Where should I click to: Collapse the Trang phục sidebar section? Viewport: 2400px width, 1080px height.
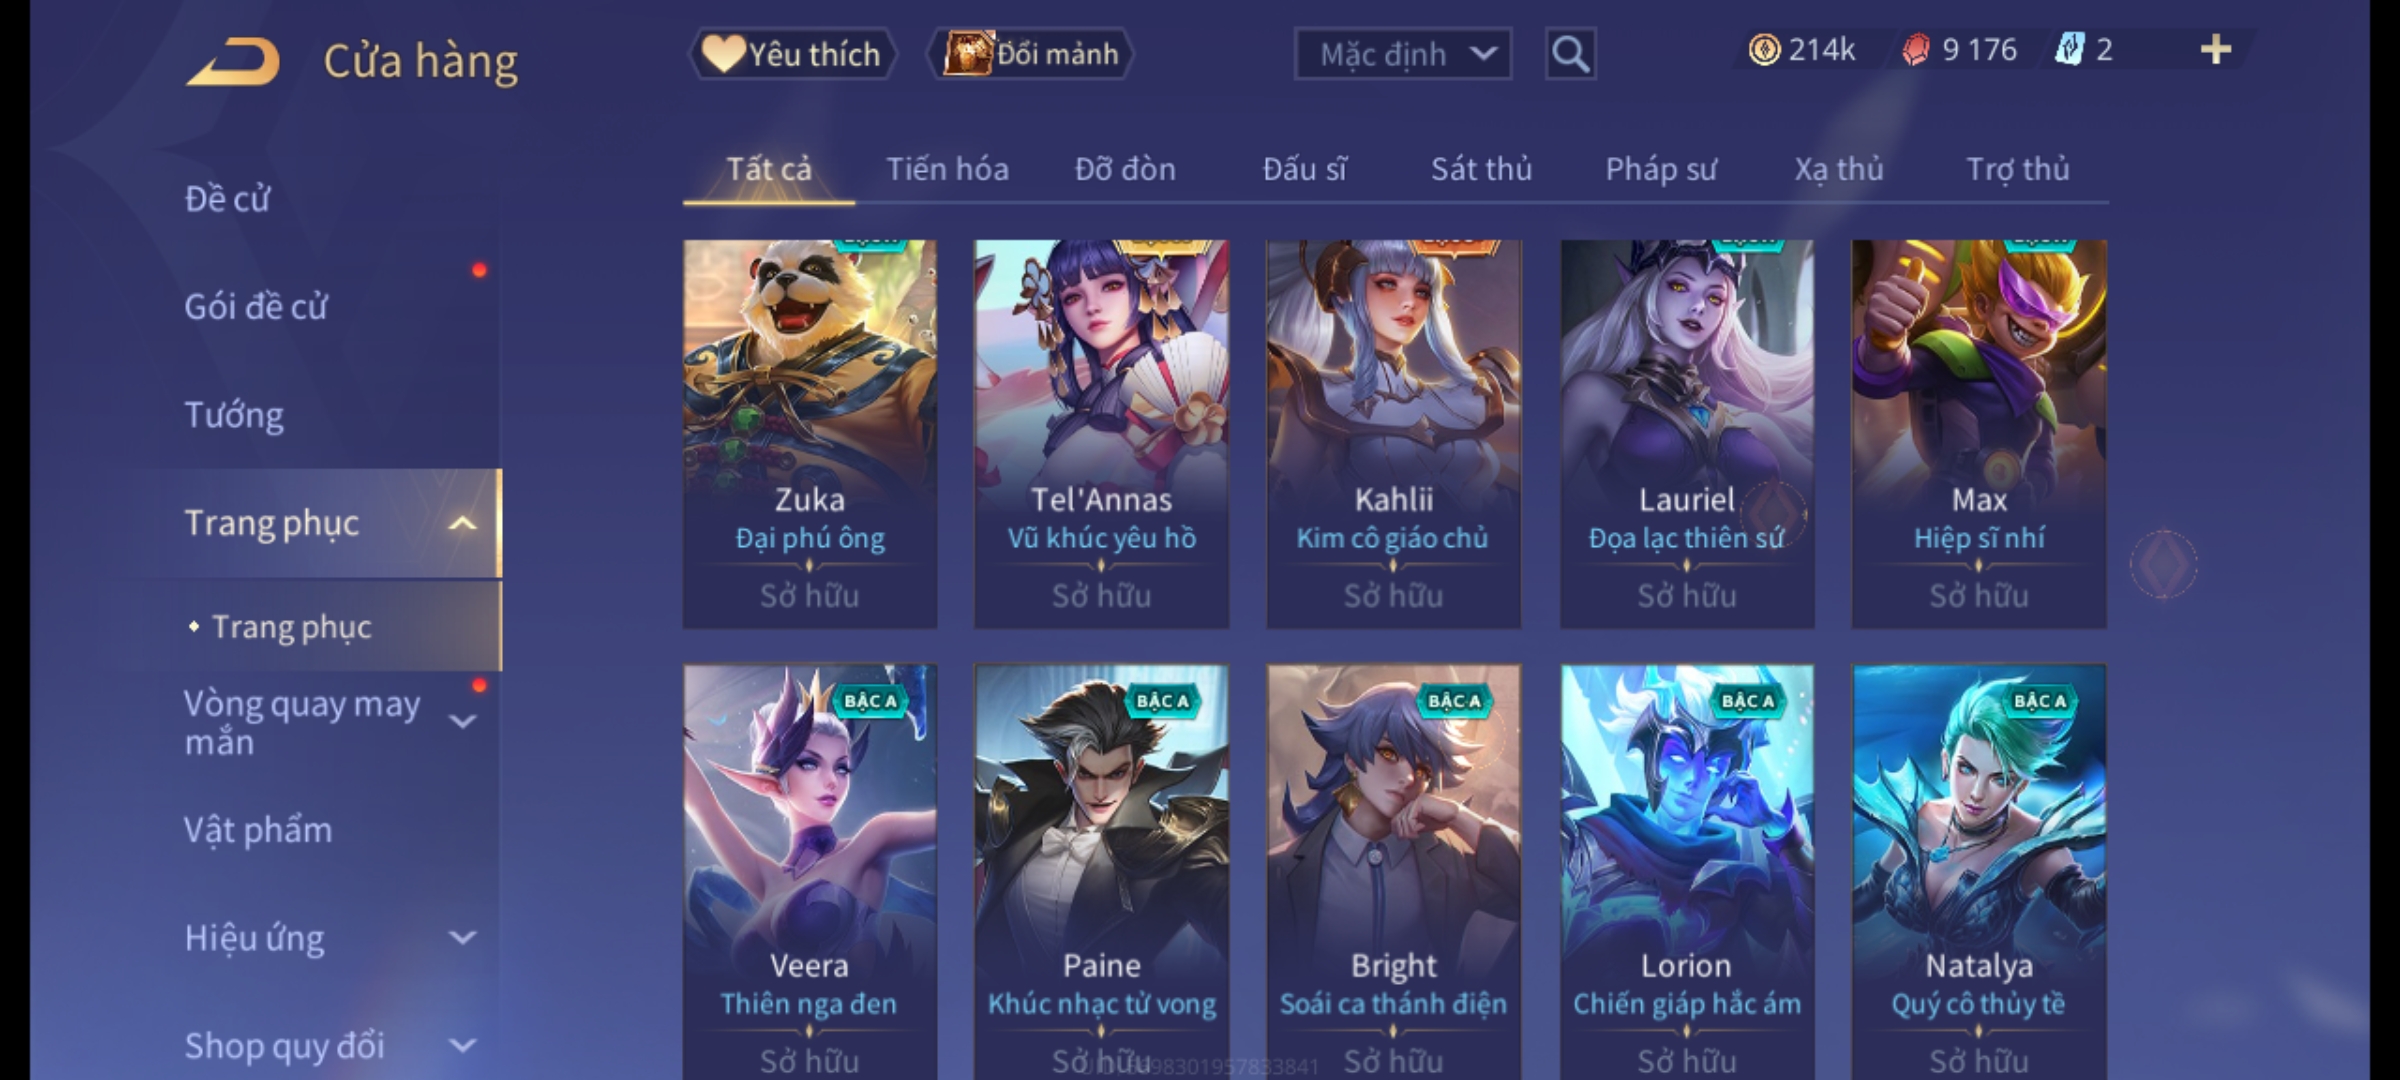[x=462, y=523]
